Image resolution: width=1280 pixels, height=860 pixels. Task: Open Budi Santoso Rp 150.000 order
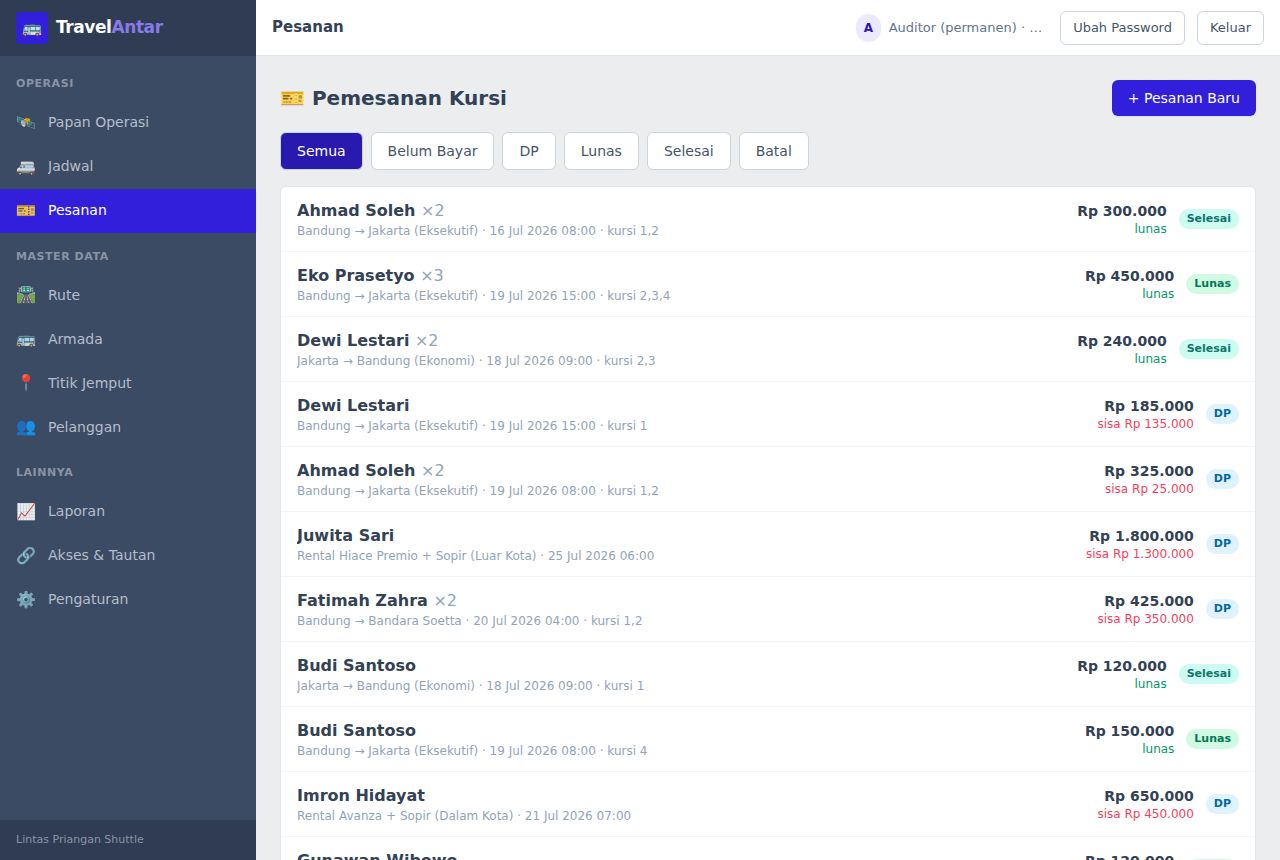point(768,739)
